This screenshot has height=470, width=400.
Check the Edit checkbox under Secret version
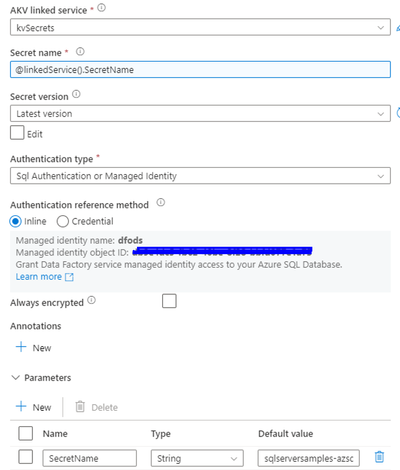coord(17,133)
